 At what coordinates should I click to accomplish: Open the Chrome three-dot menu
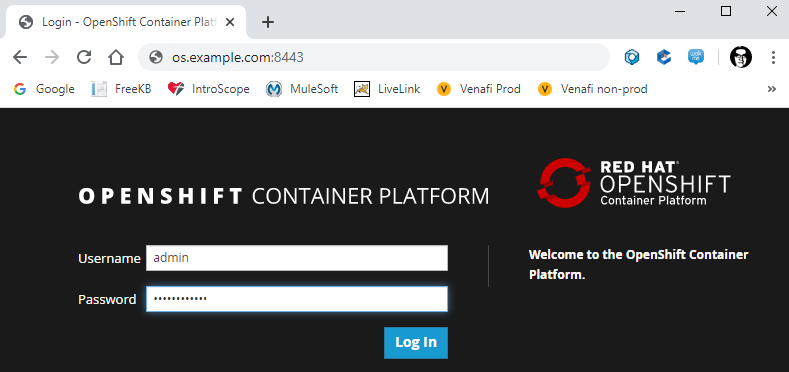[x=773, y=57]
